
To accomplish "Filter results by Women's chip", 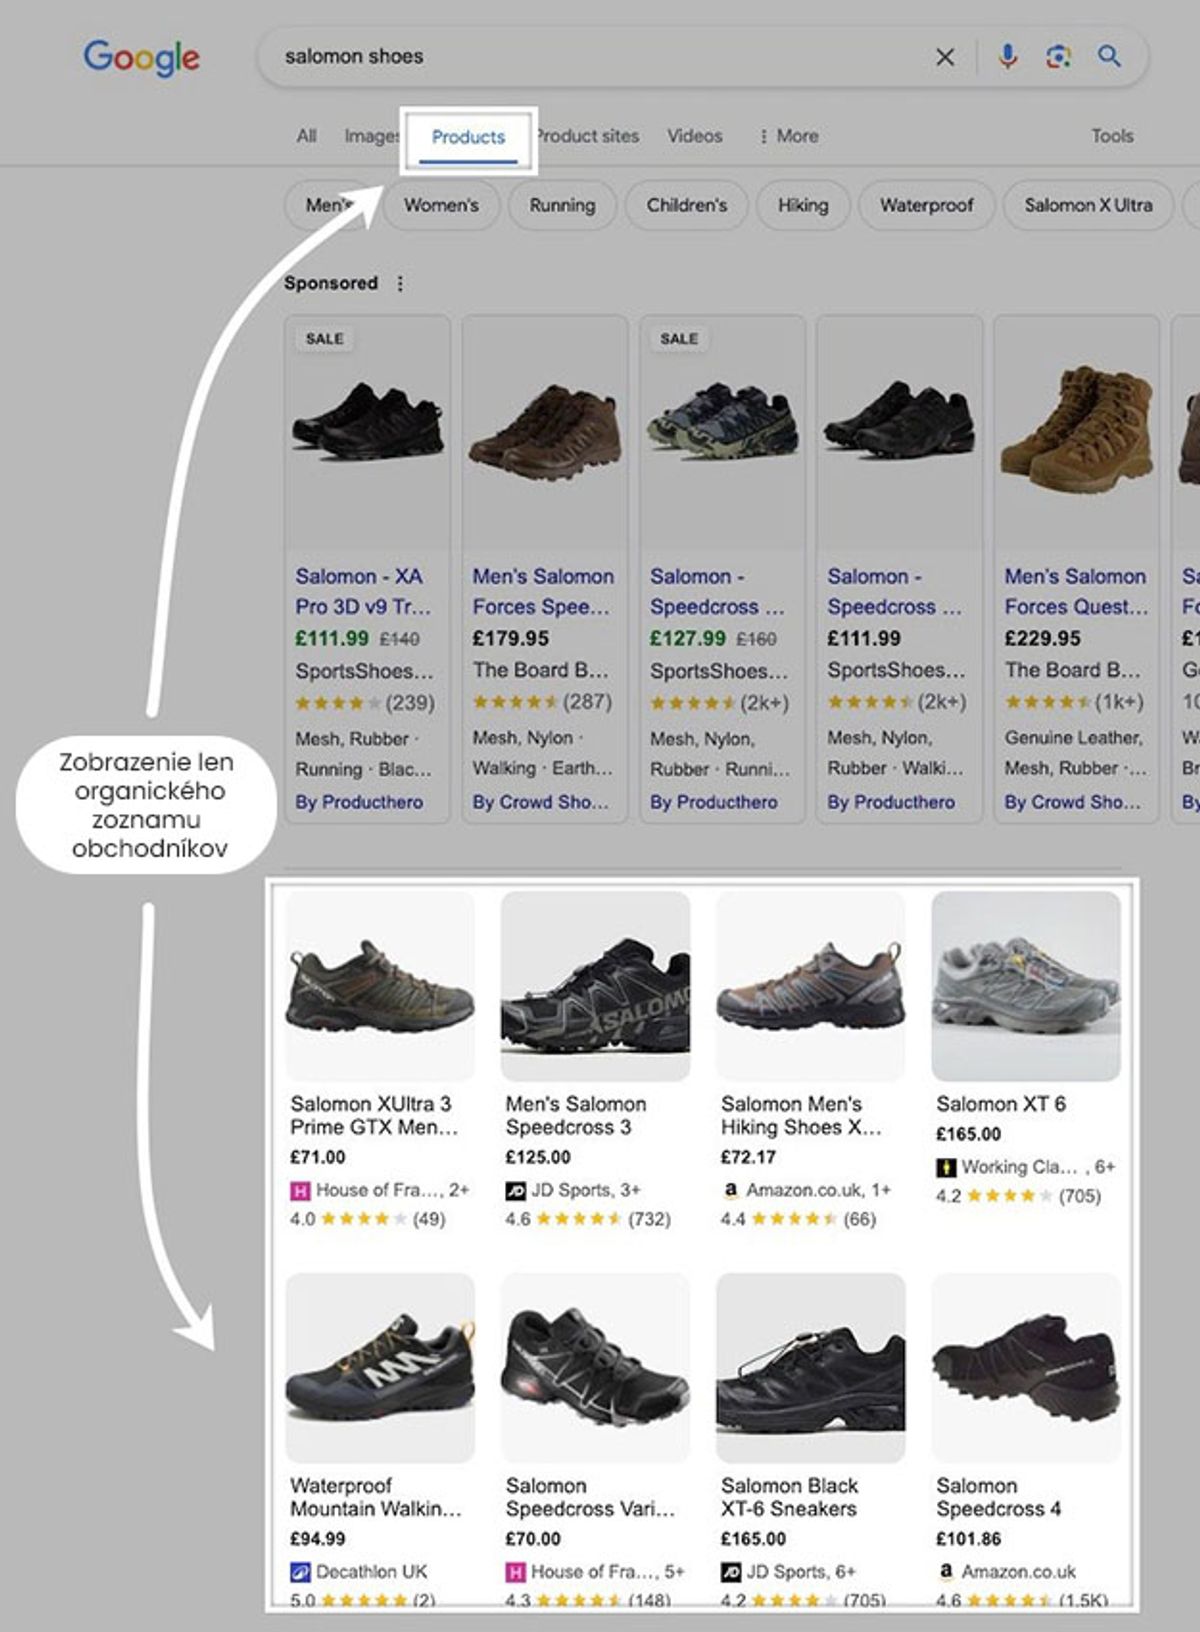I will pos(441,205).
